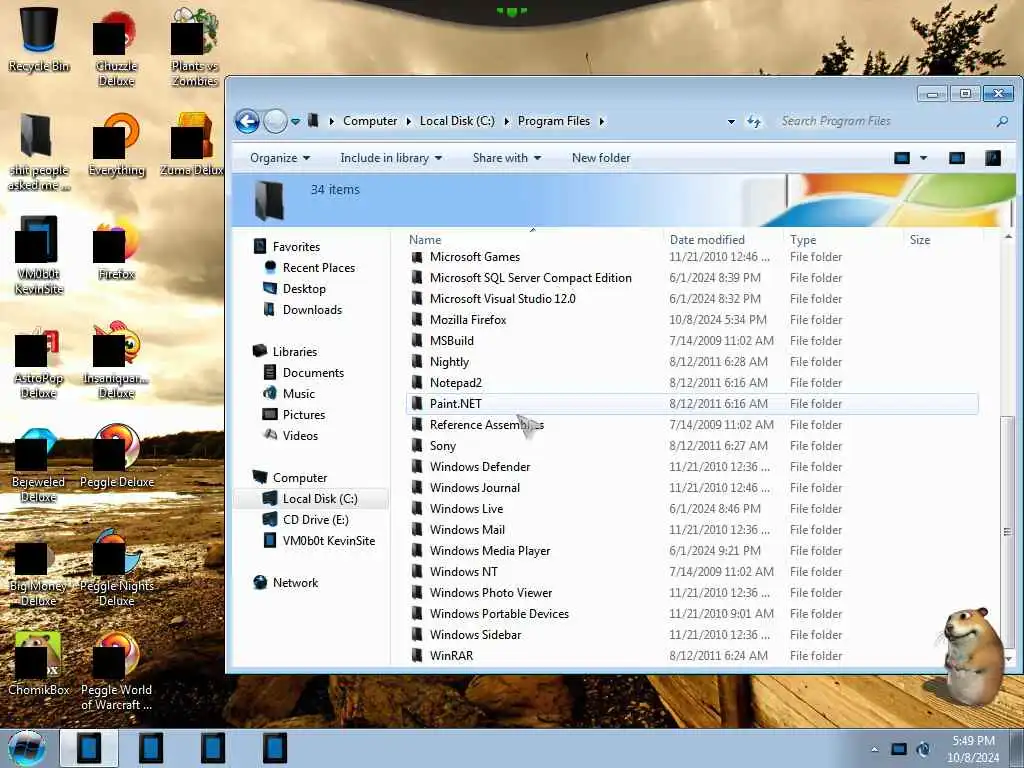Image resolution: width=1024 pixels, height=768 pixels.
Task: Click the help icon in Explorer toolbar
Action: (x=993, y=158)
